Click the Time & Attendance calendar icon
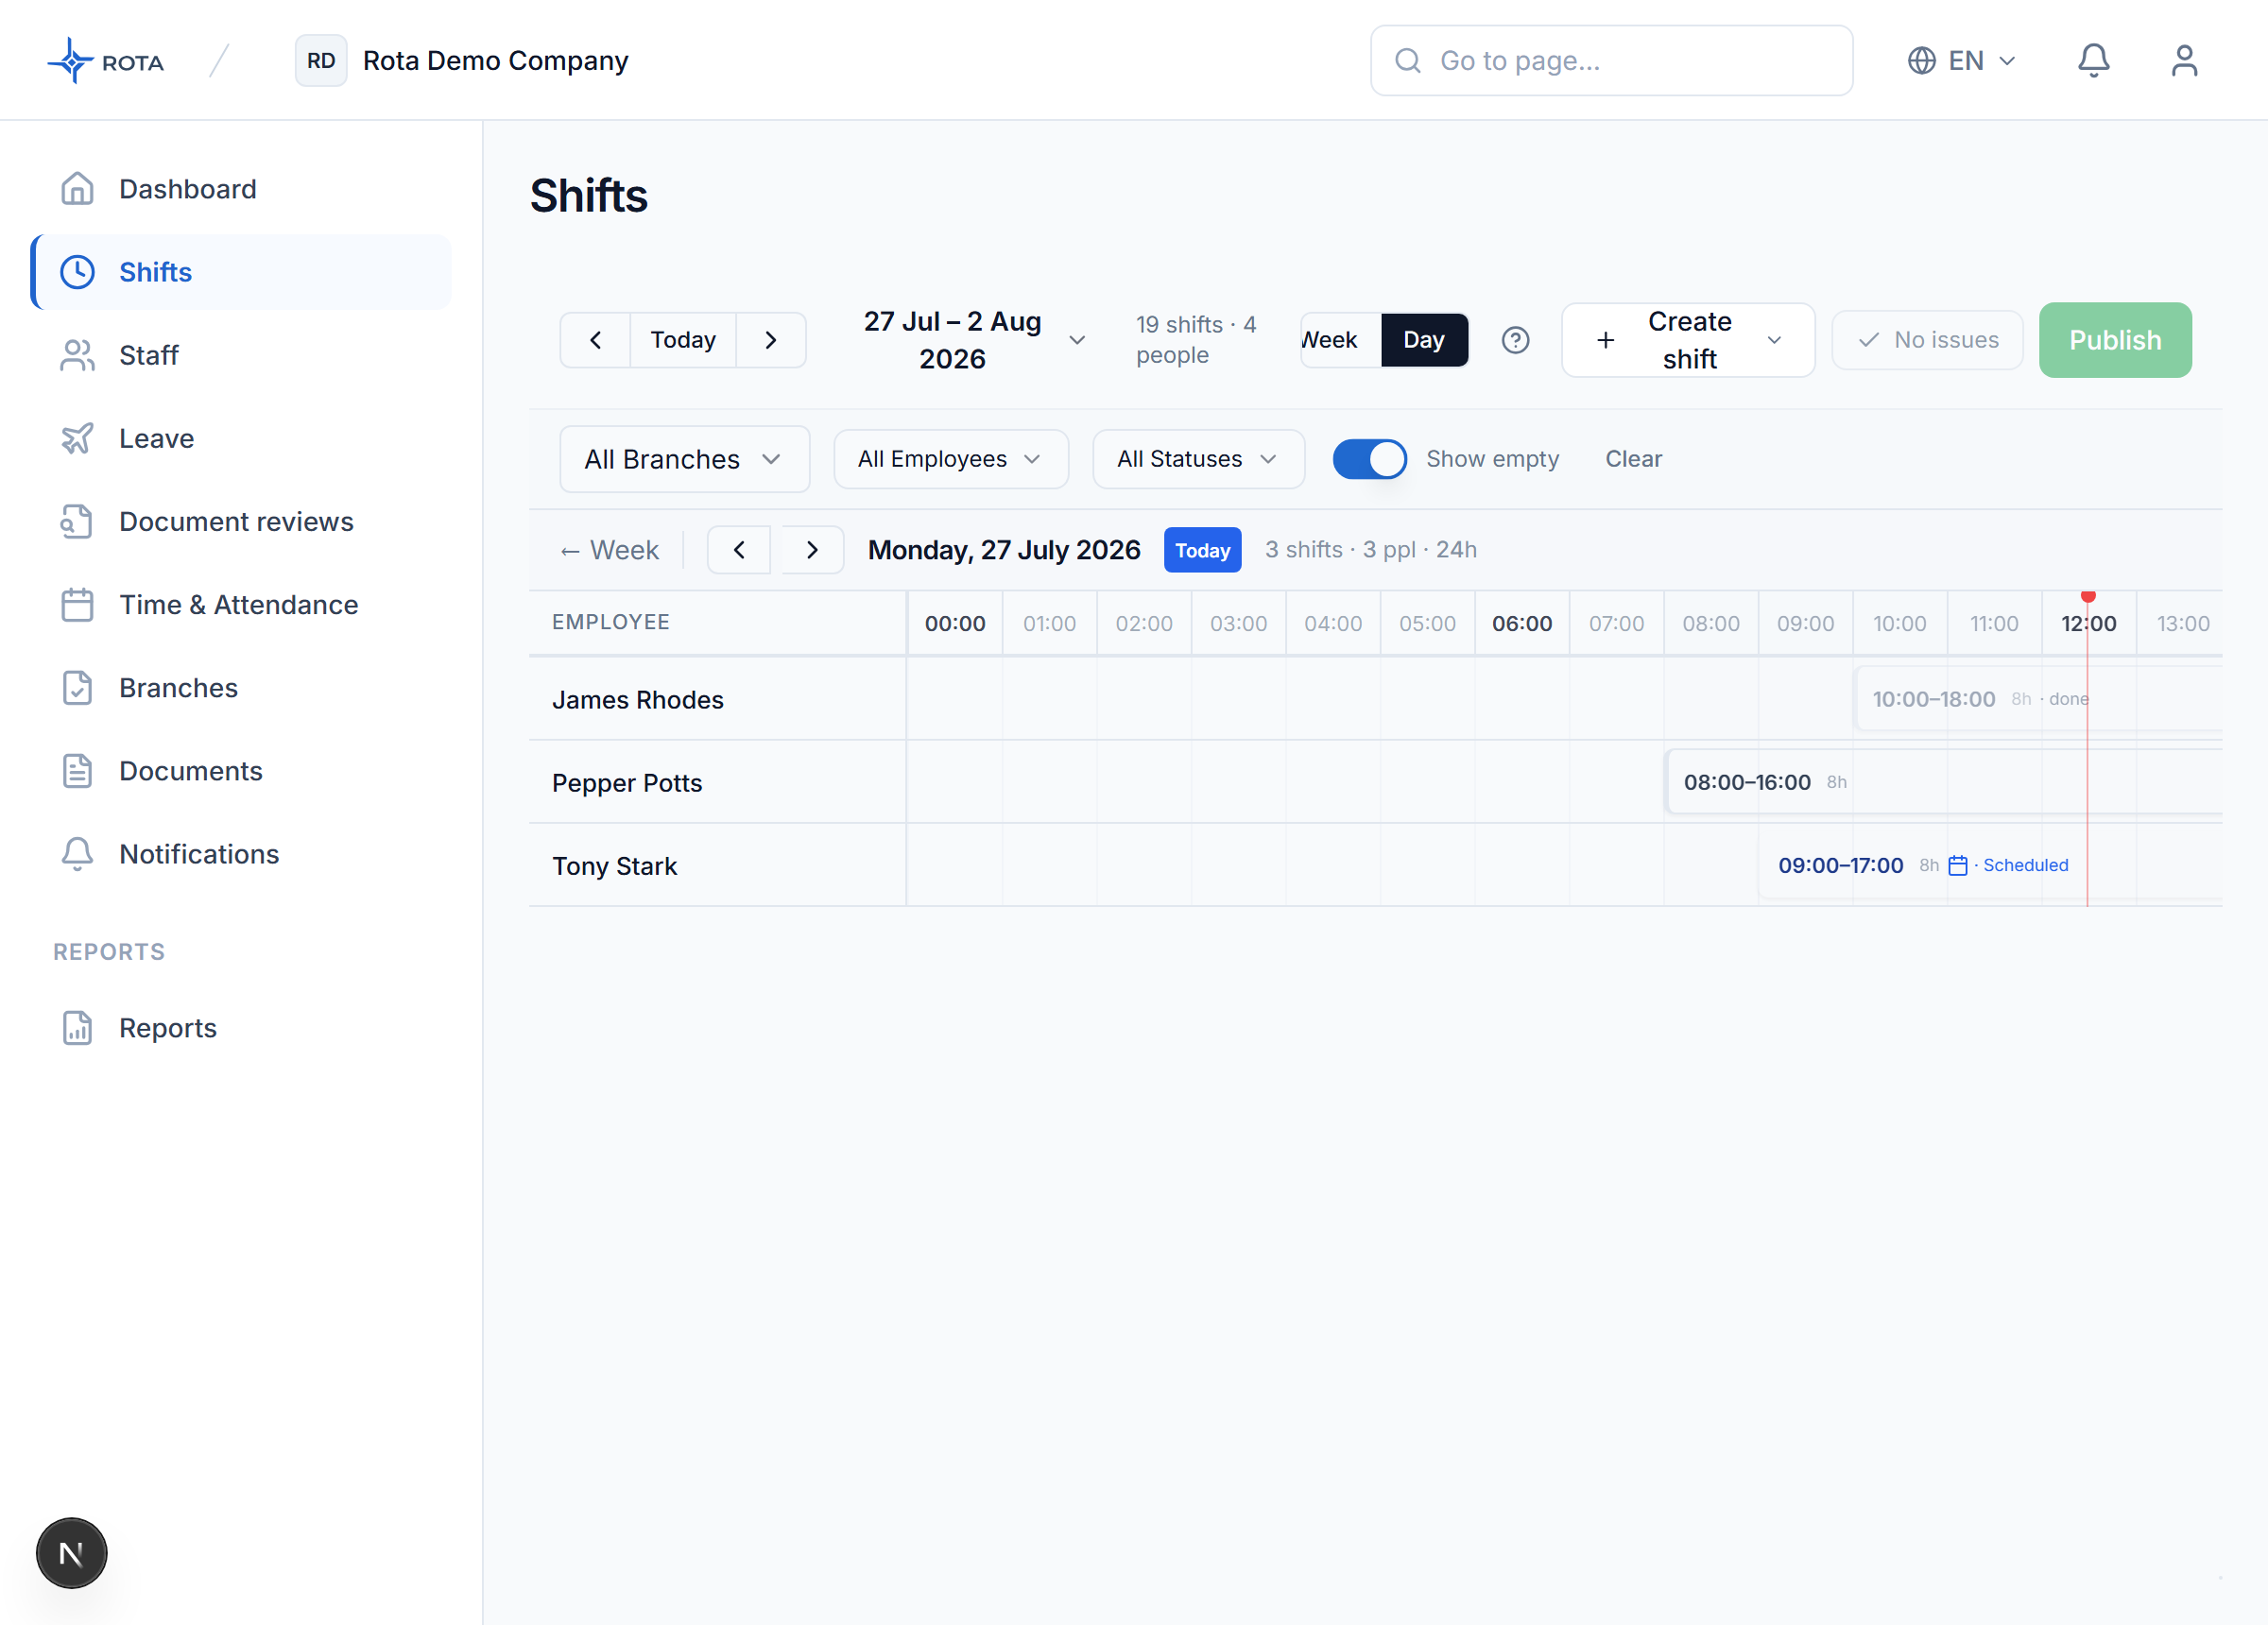 point(77,604)
